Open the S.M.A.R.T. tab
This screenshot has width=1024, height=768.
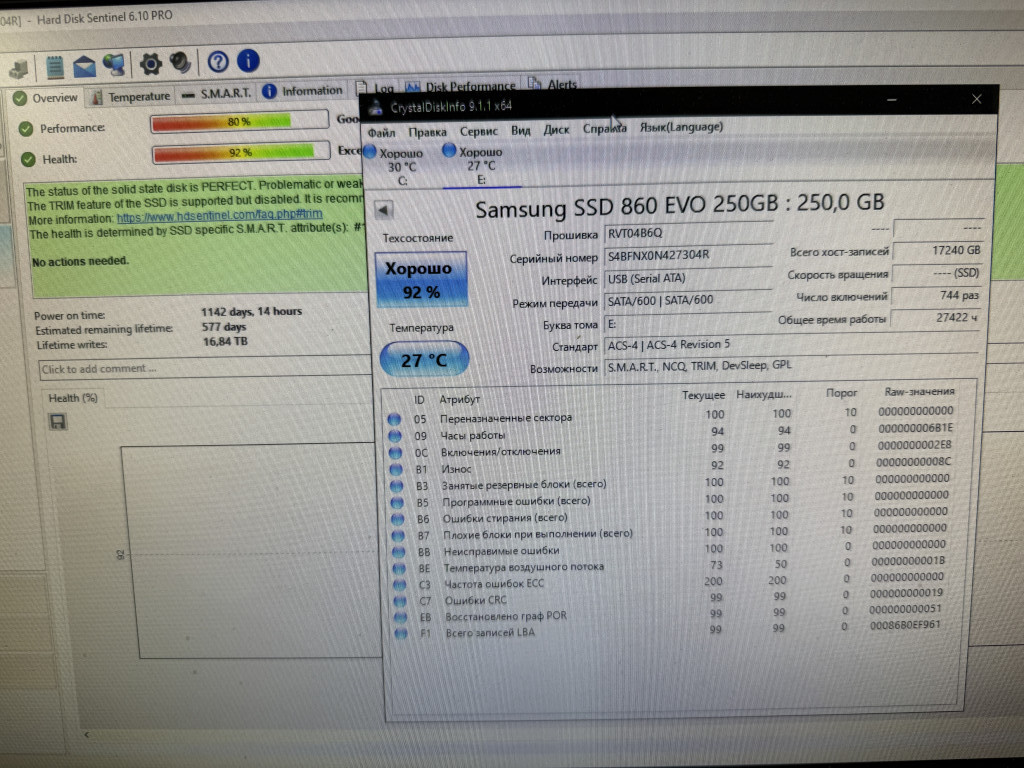point(216,94)
